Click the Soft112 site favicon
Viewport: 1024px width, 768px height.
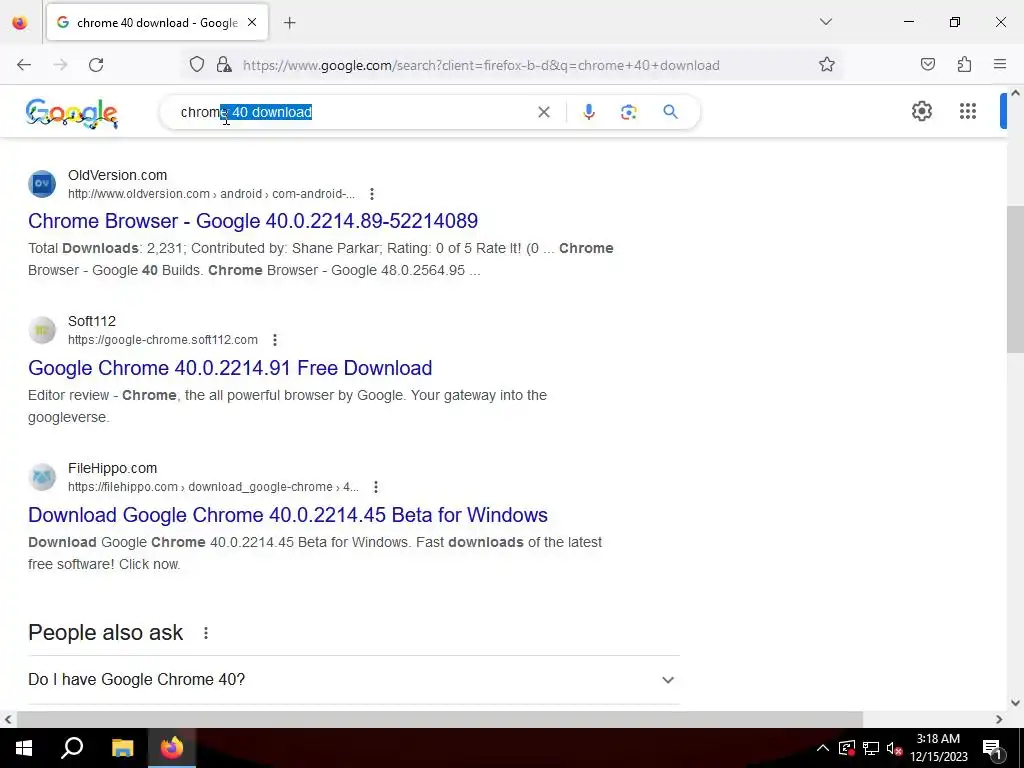coord(42,330)
